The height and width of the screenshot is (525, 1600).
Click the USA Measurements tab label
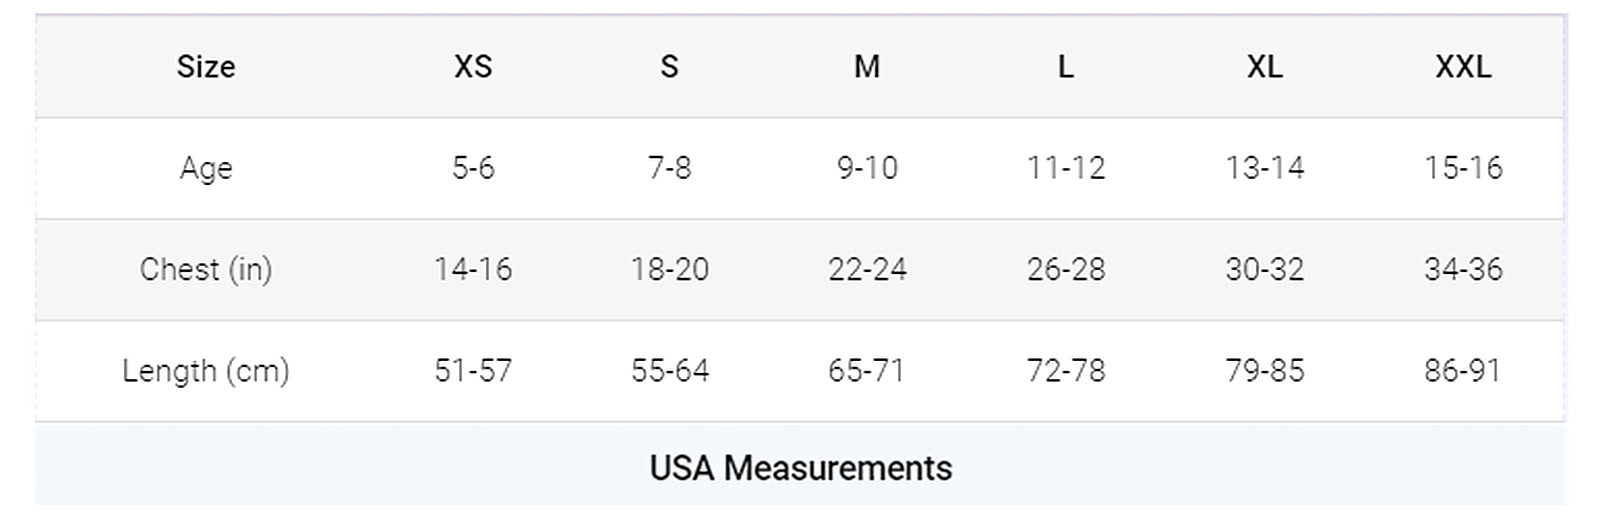coord(800,468)
